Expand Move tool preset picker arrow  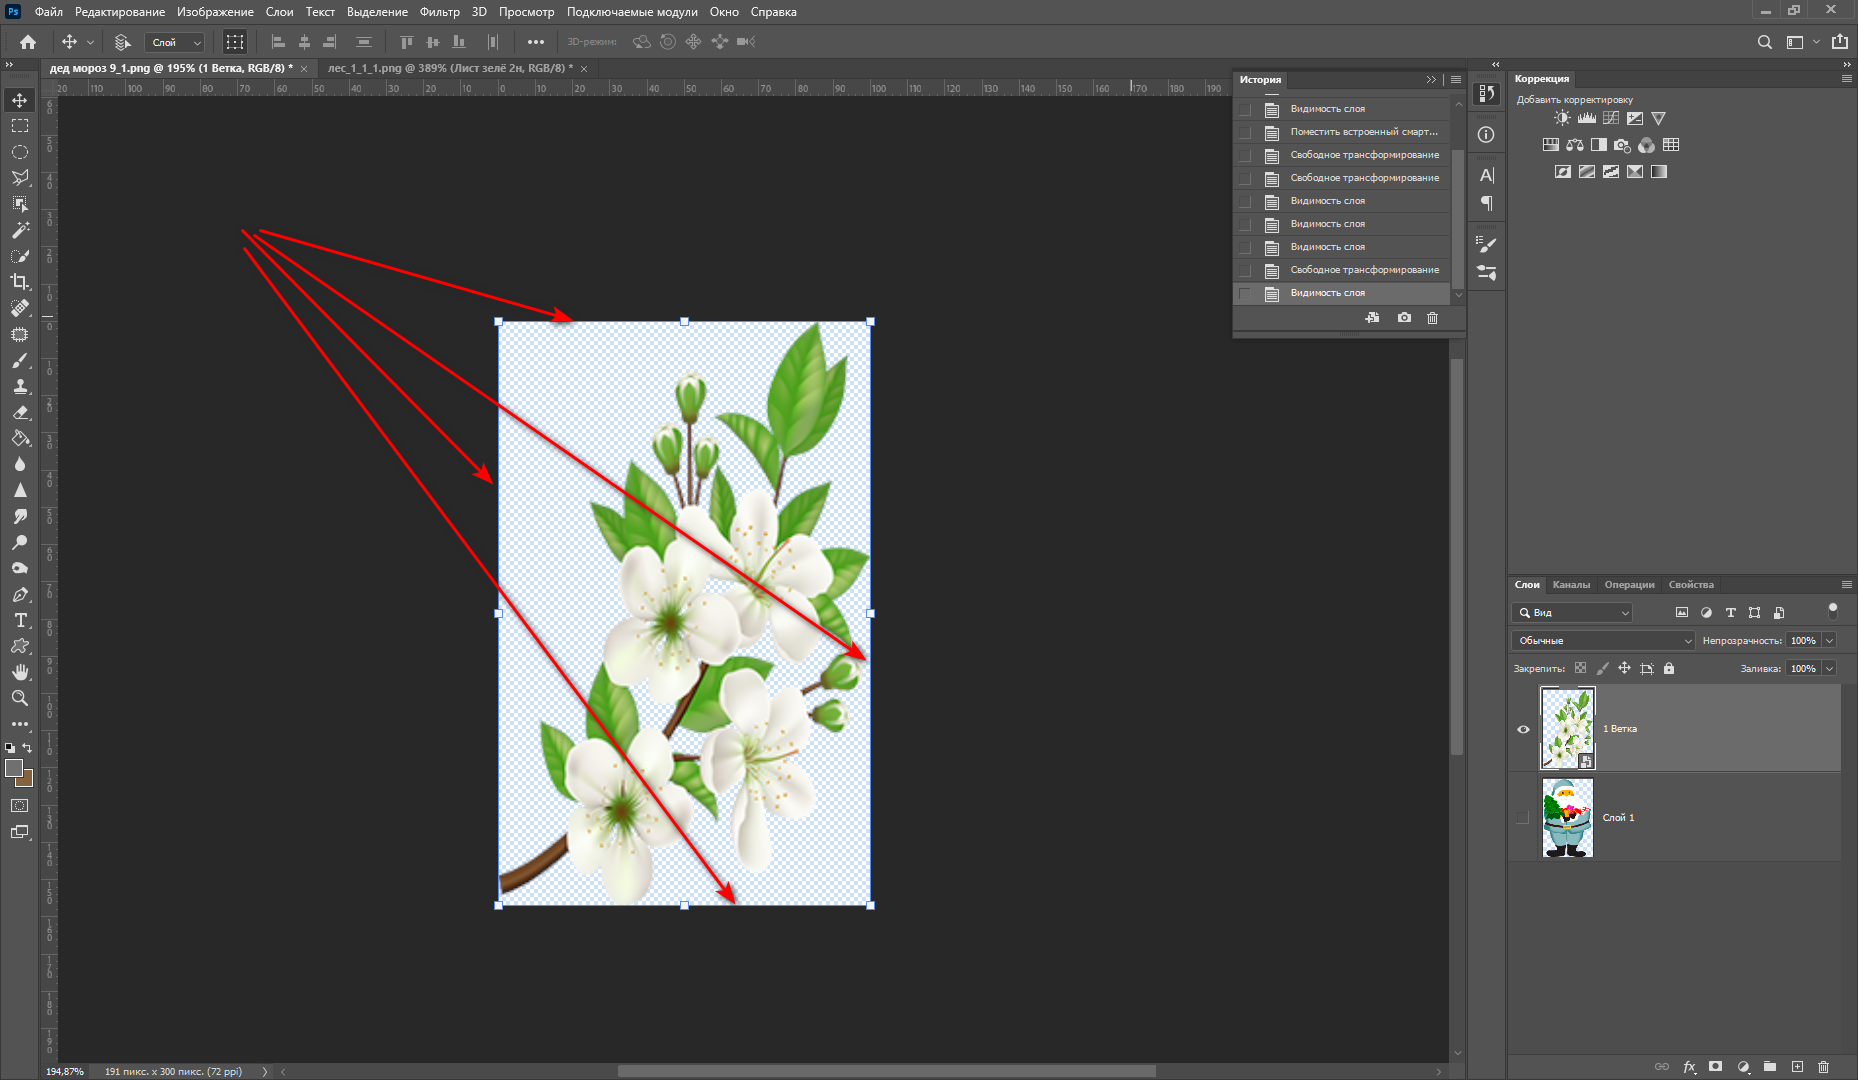tap(90, 42)
